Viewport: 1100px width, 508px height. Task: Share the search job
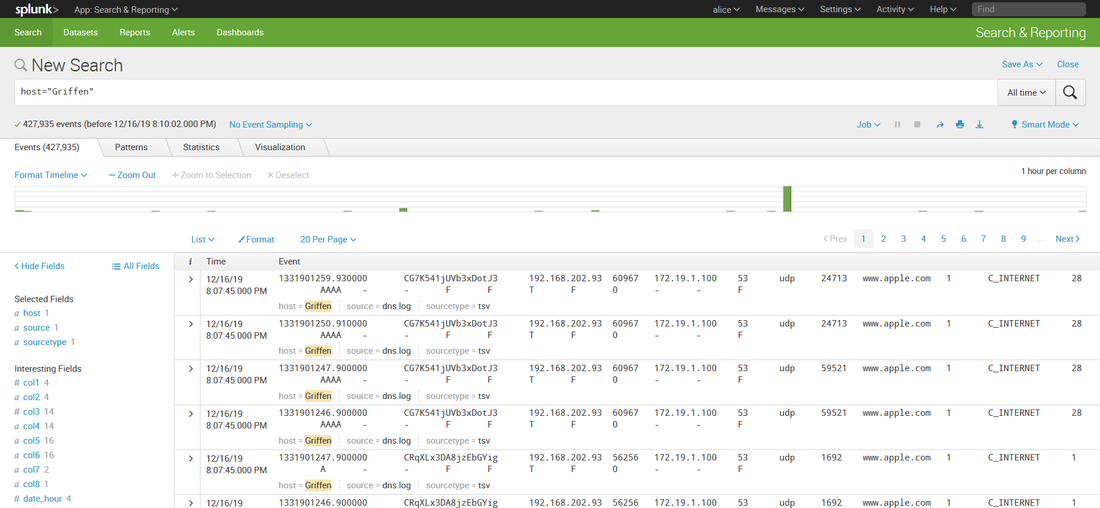pyautogui.click(x=940, y=124)
